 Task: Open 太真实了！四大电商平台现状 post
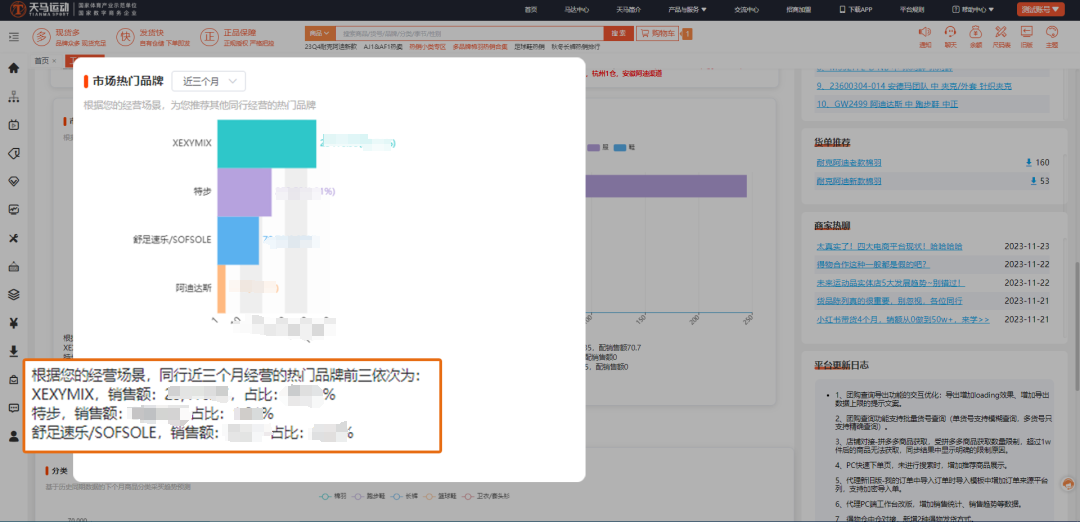[889, 246]
